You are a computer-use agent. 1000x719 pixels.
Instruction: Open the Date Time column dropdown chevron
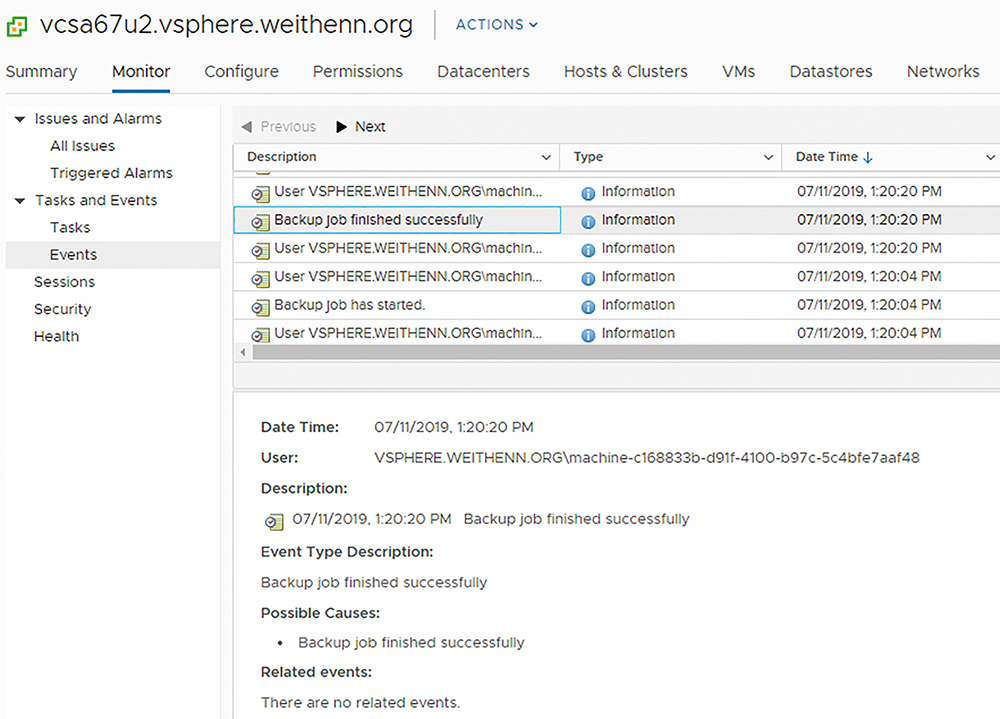click(990, 158)
